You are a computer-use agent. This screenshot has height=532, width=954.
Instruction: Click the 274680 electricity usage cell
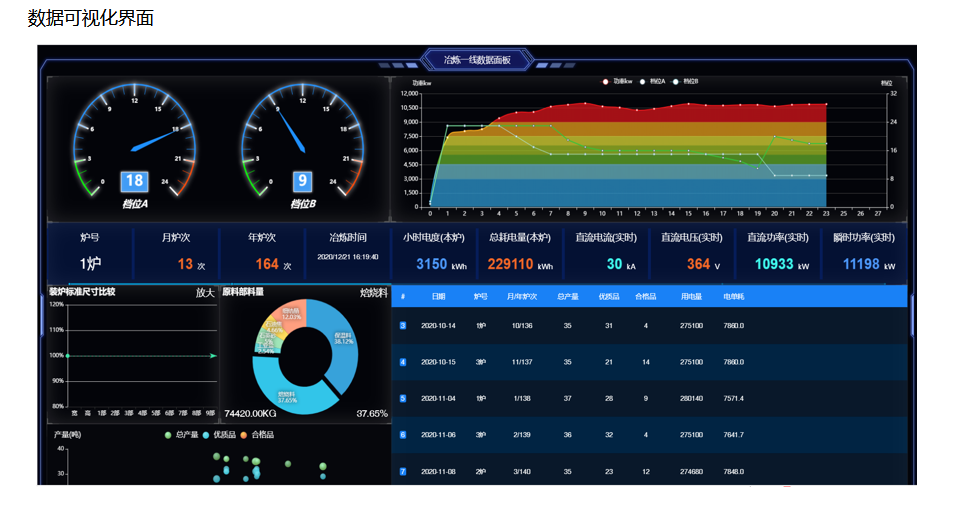click(x=691, y=472)
